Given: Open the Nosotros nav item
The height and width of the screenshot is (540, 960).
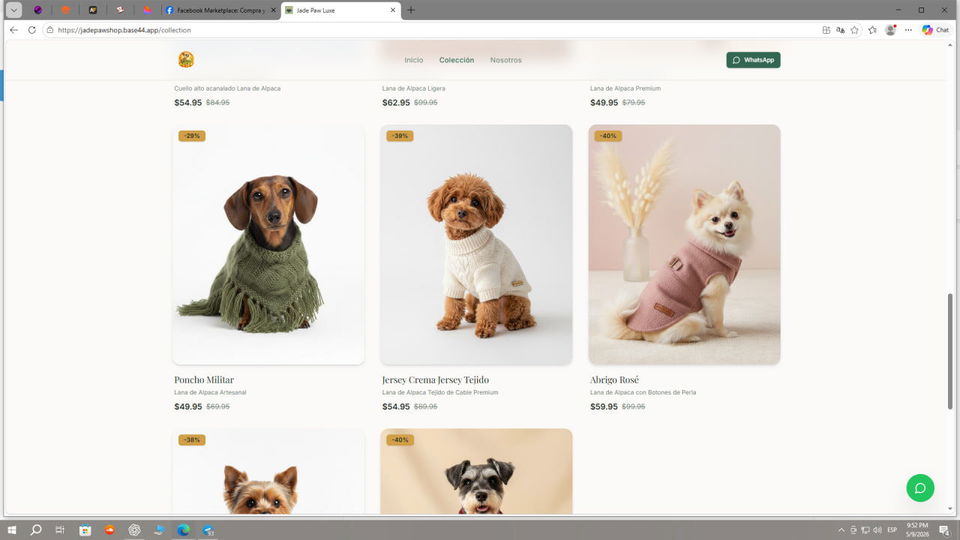Looking at the screenshot, I should coord(506,60).
